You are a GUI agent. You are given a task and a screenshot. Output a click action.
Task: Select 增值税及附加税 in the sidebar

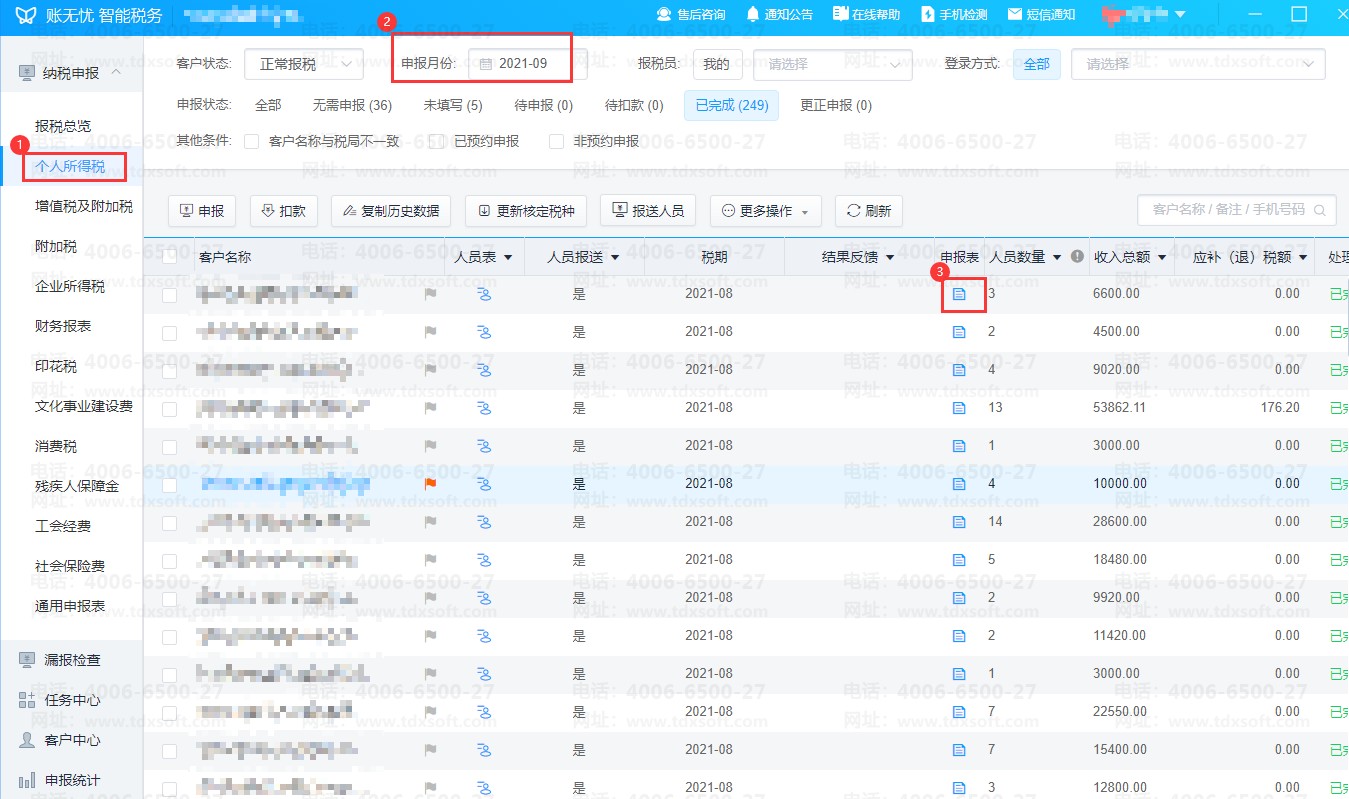click(x=84, y=206)
